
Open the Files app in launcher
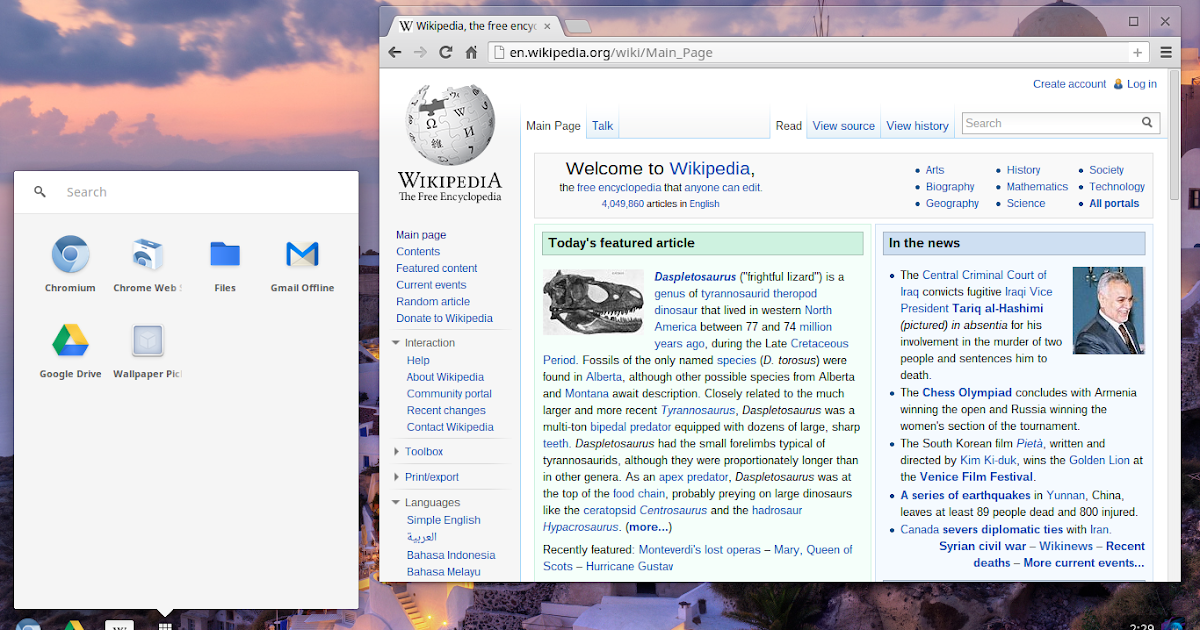225,255
